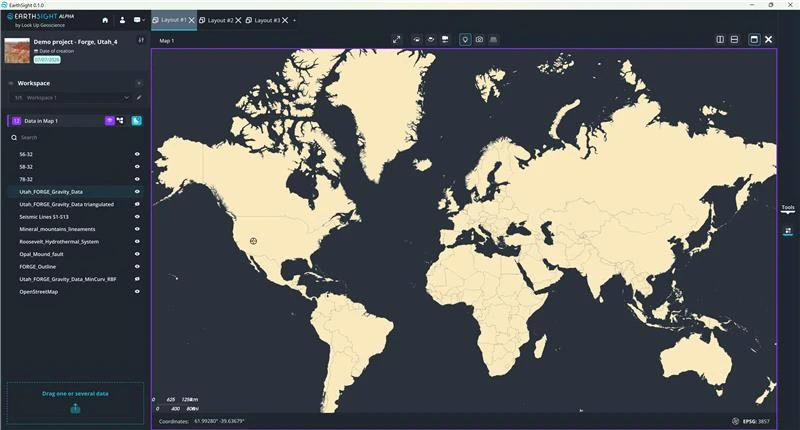Viewport: 800px width, 430px height.
Task: Maximize the Map 1 panel icon
Action: [x=754, y=39]
